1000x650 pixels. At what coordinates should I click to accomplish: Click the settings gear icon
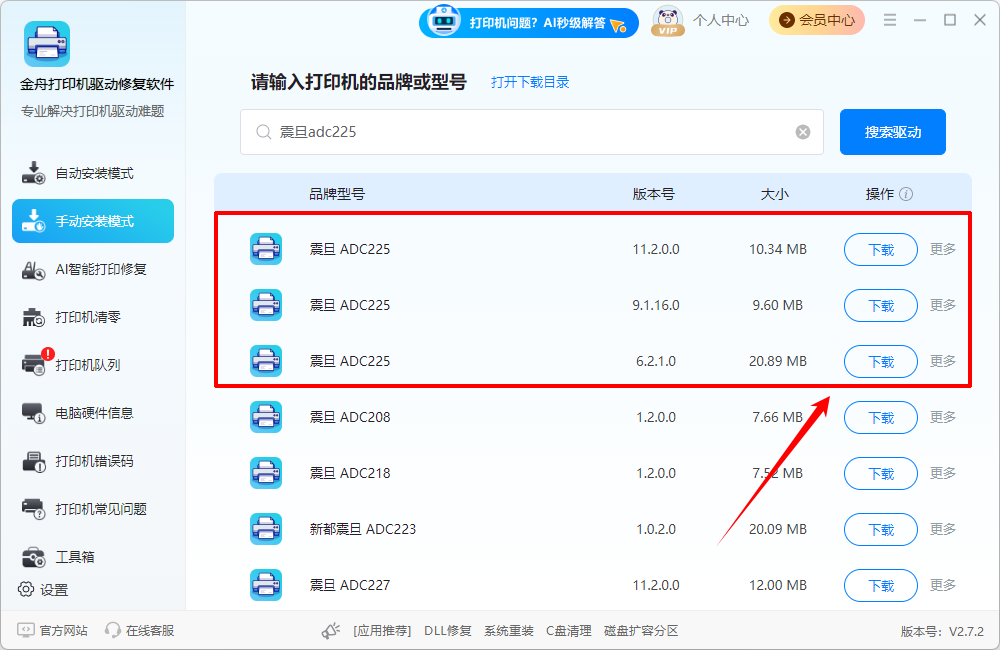[26, 589]
